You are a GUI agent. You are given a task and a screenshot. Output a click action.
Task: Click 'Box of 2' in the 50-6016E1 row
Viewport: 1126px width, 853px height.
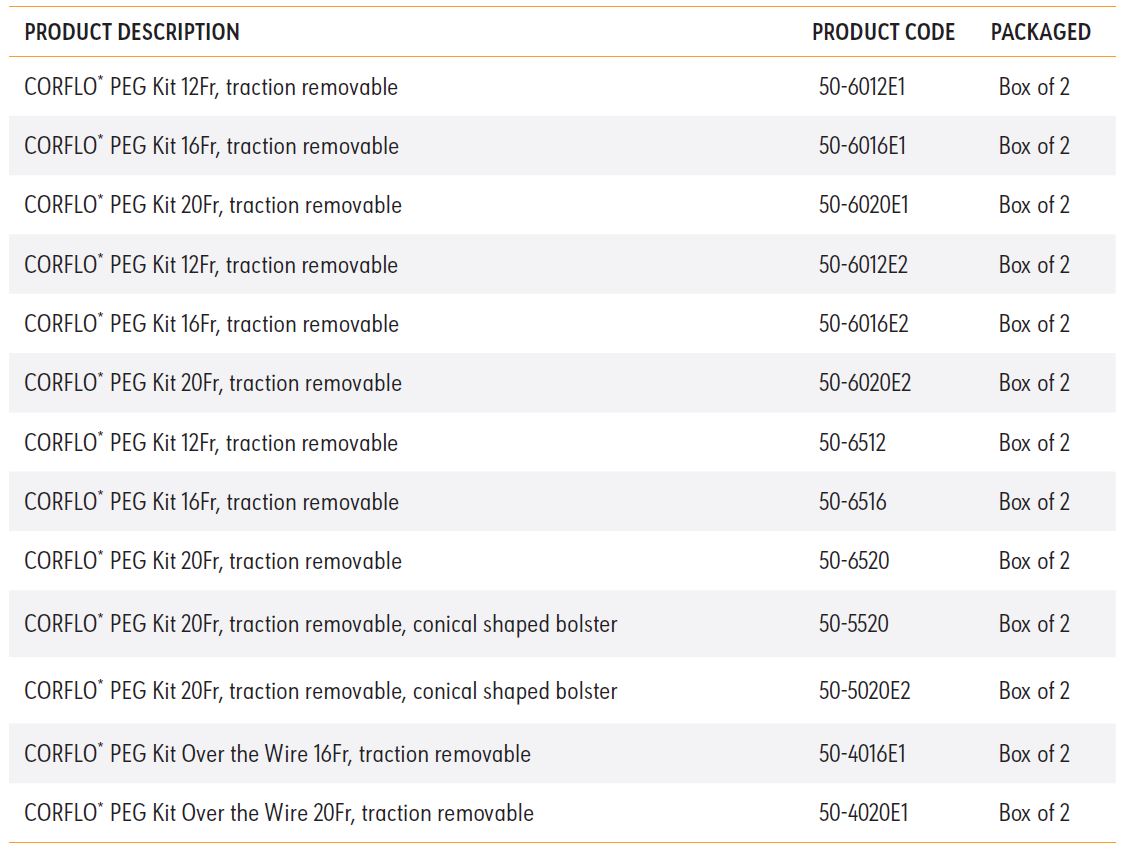coord(1034,146)
